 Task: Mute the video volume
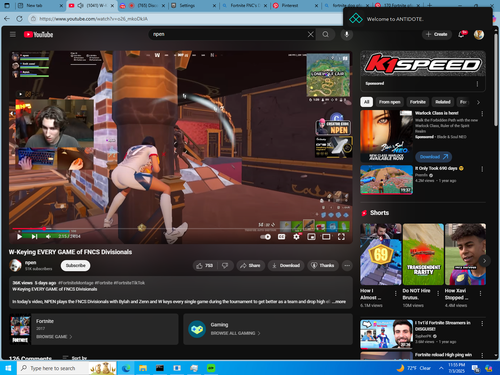(x=48, y=237)
